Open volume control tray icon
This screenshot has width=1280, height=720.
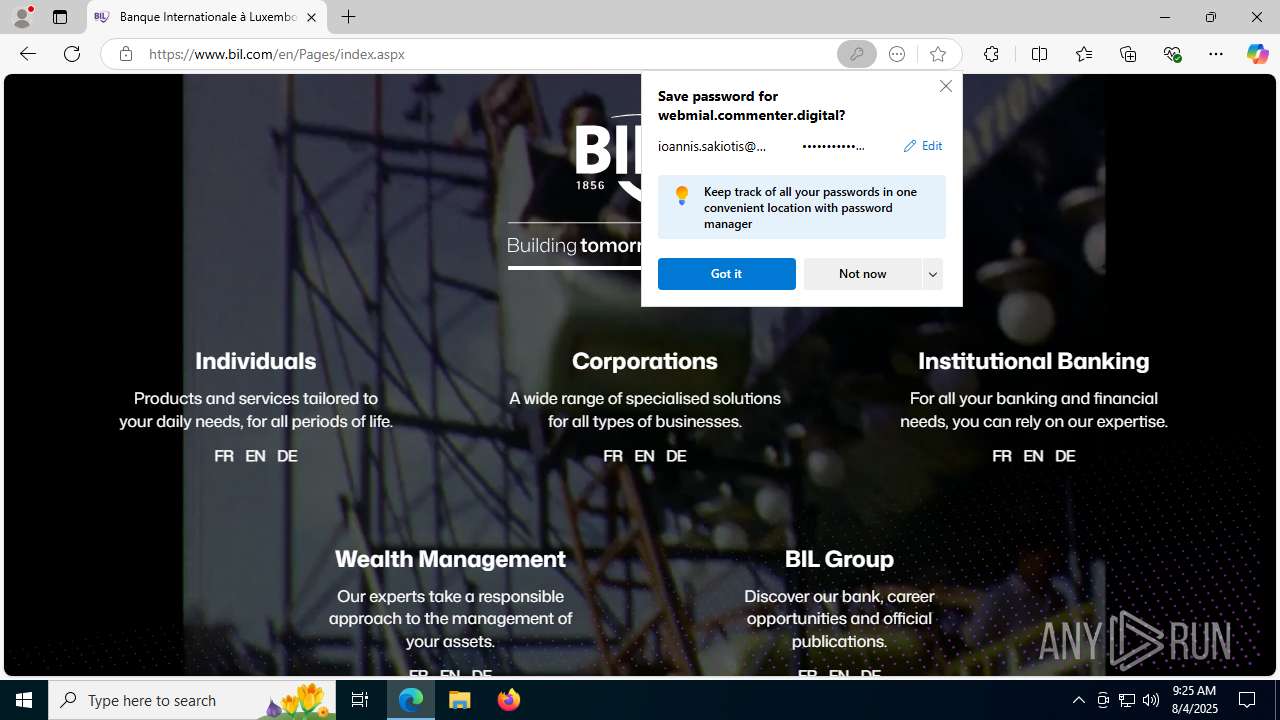tap(1151, 700)
